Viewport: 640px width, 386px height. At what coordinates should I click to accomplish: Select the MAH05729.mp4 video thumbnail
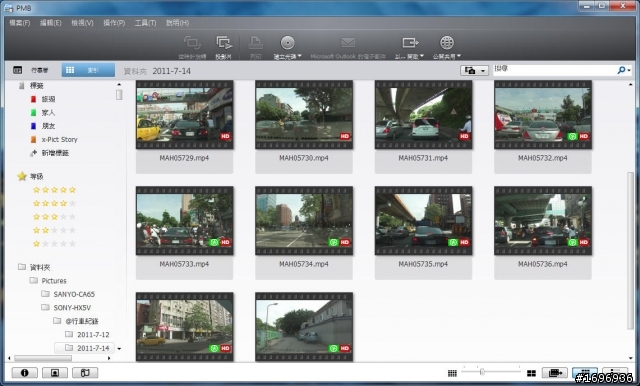click(x=184, y=115)
